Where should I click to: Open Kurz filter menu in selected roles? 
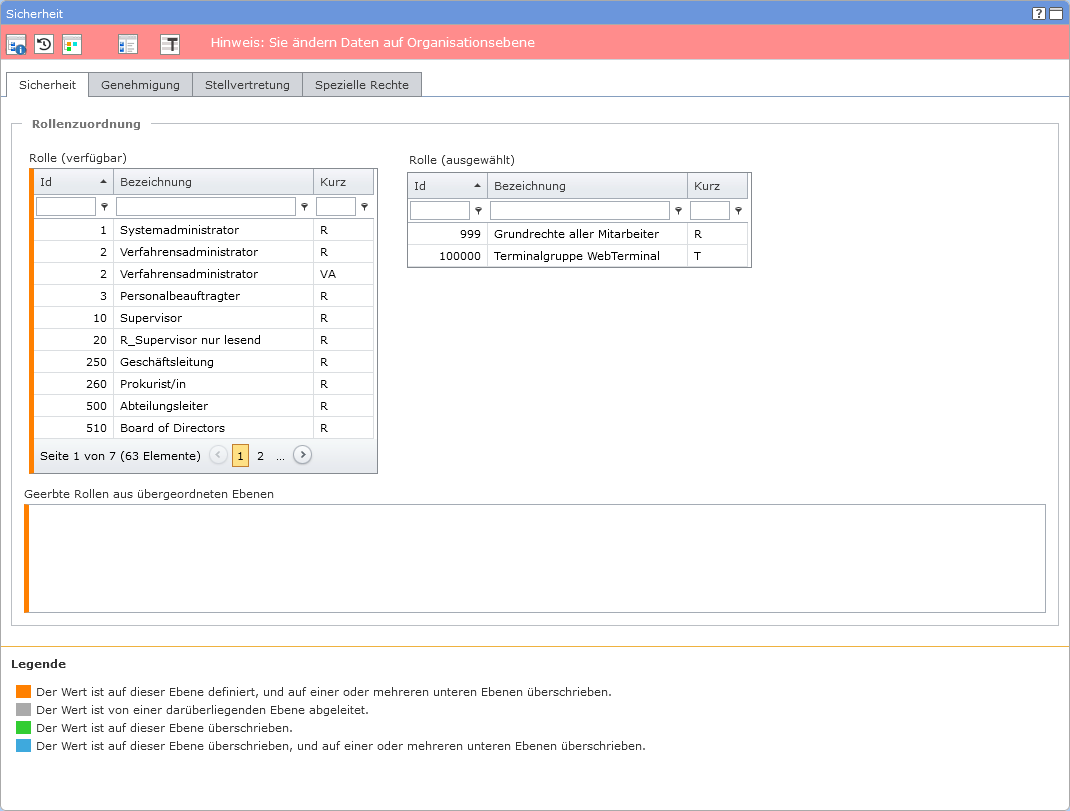[738, 211]
